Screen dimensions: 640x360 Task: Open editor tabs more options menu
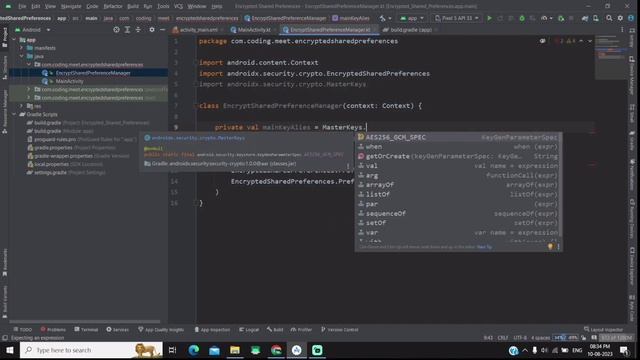[x=622, y=30]
